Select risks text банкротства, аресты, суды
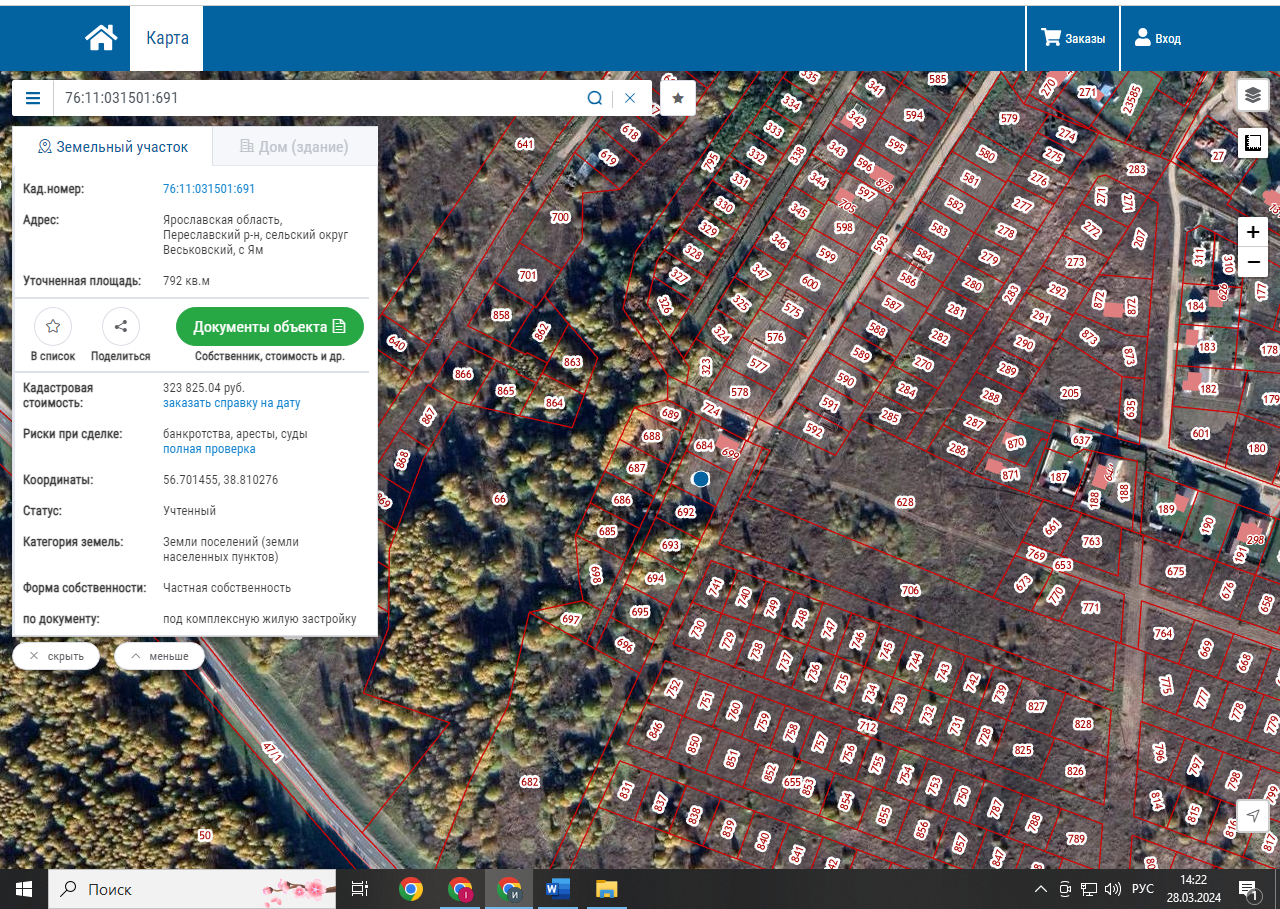The image size is (1280, 909). 235,434
